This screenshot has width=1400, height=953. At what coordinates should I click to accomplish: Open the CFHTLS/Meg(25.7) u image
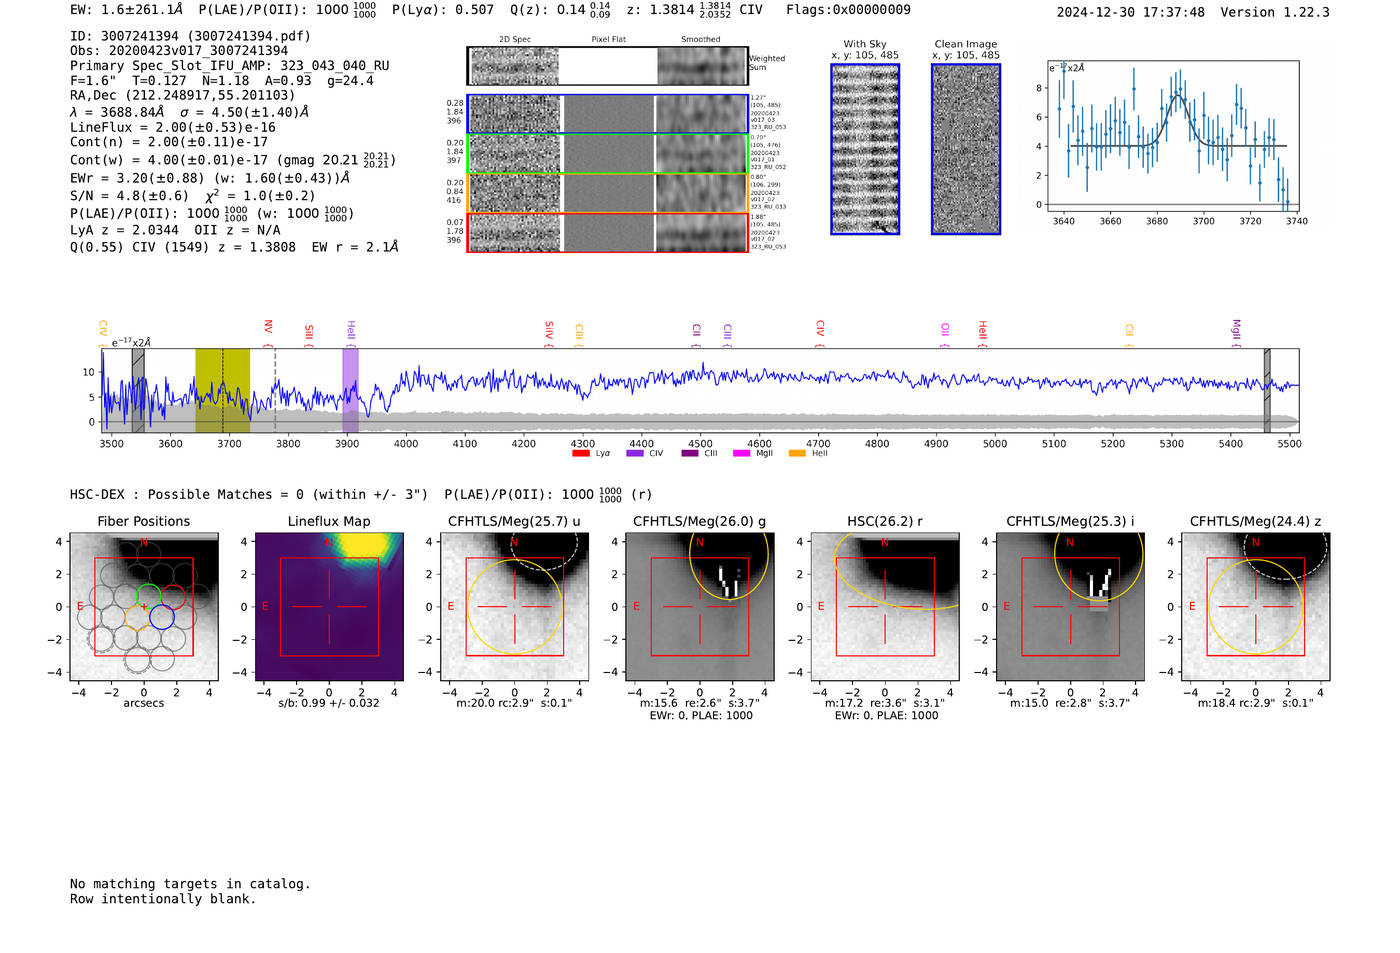coord(514,607)
